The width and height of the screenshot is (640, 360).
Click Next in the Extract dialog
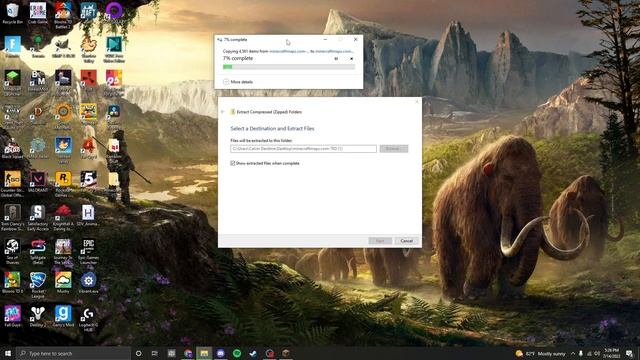point(380,241)
